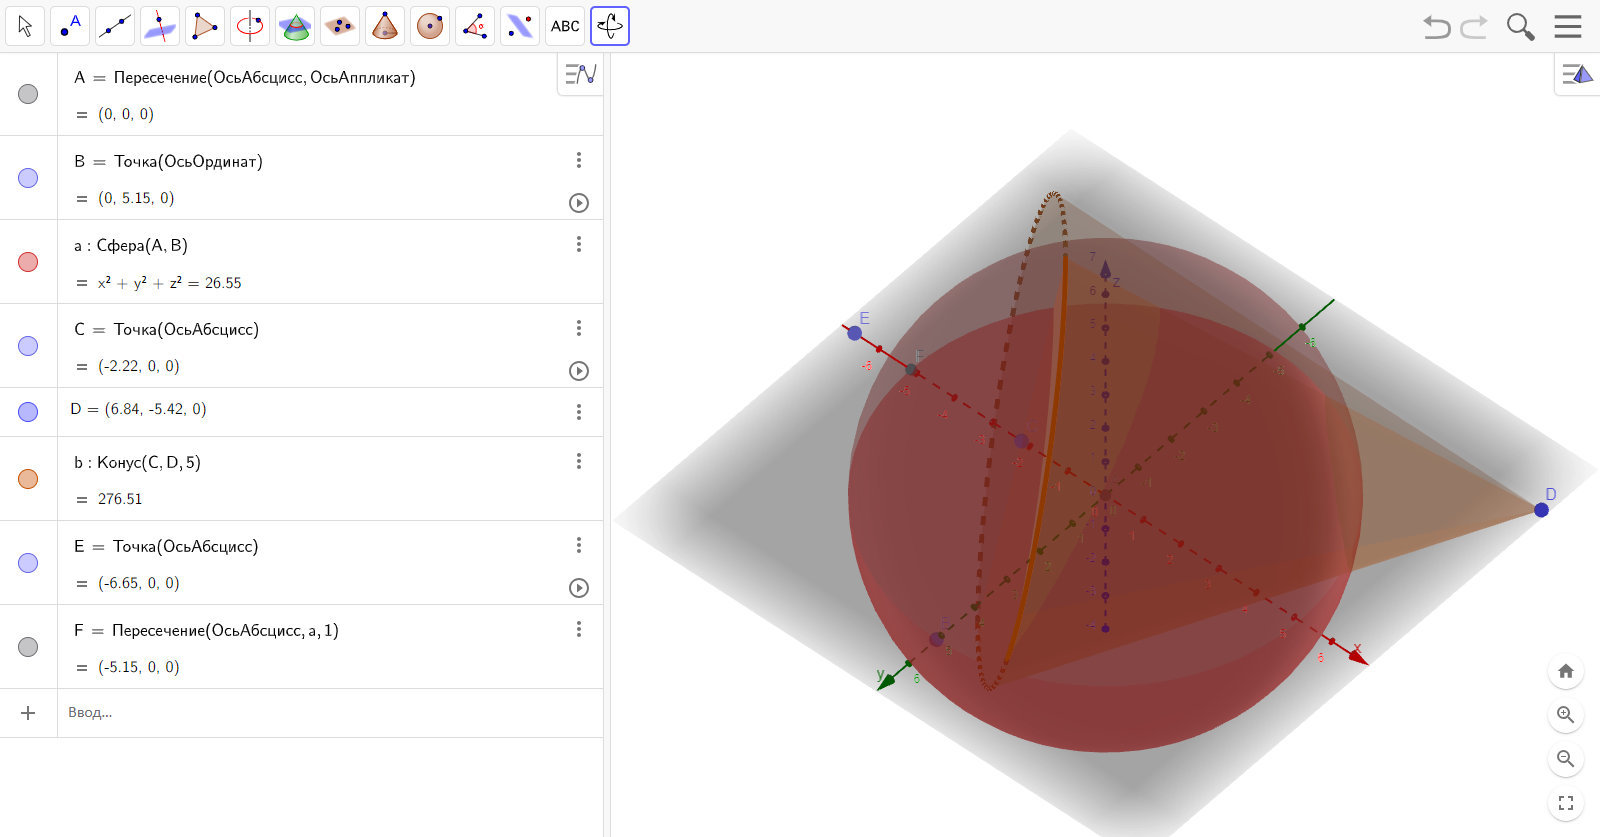This screenshot has height=837, width=1600.
Task: Choose the Sphere tool in toolbar
Action: tap(430, 26)
